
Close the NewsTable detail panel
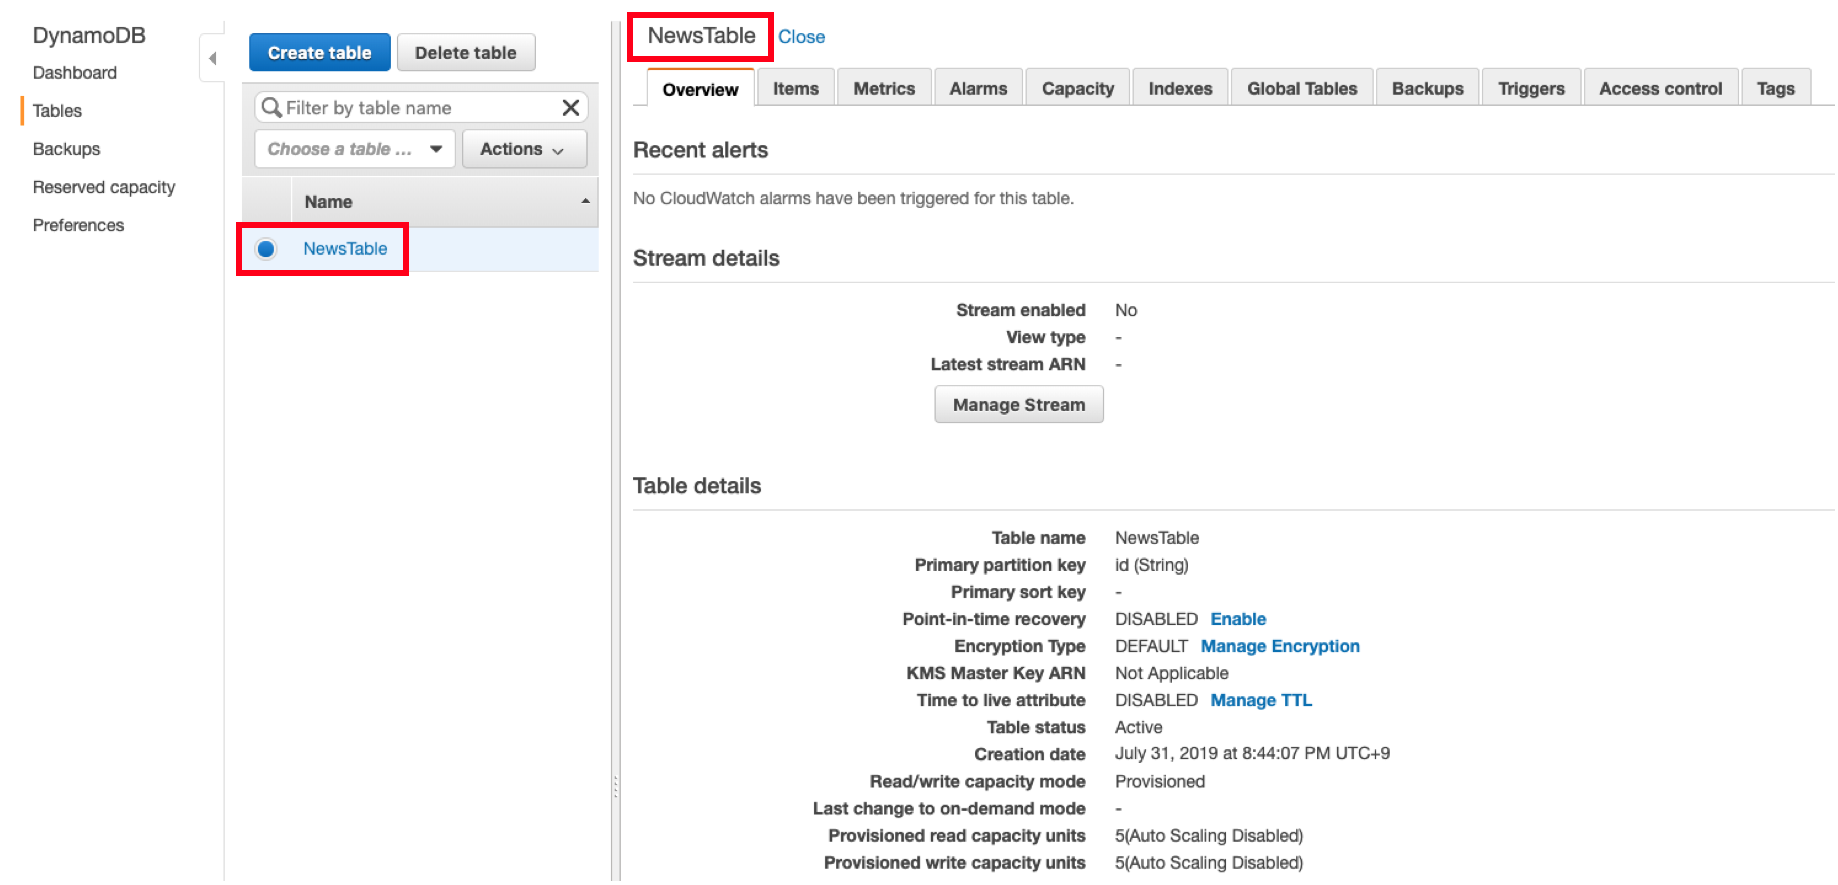coord(802,37)
